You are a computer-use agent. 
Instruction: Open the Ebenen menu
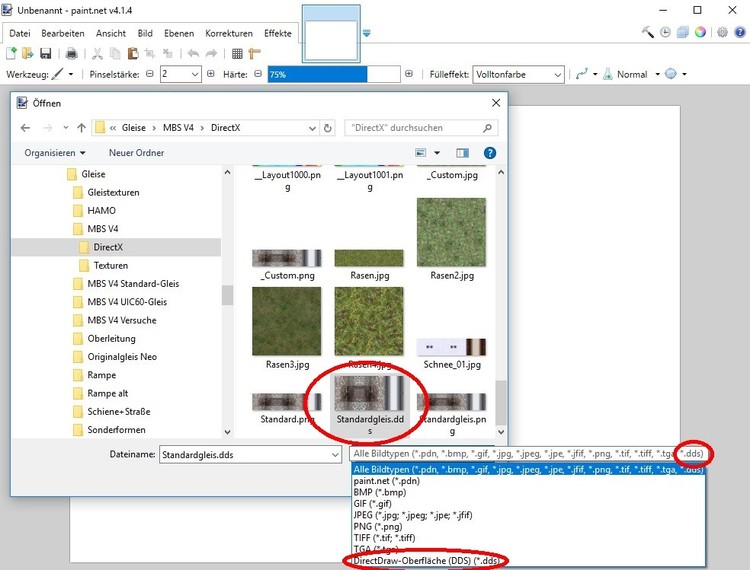tap(179, 33)
